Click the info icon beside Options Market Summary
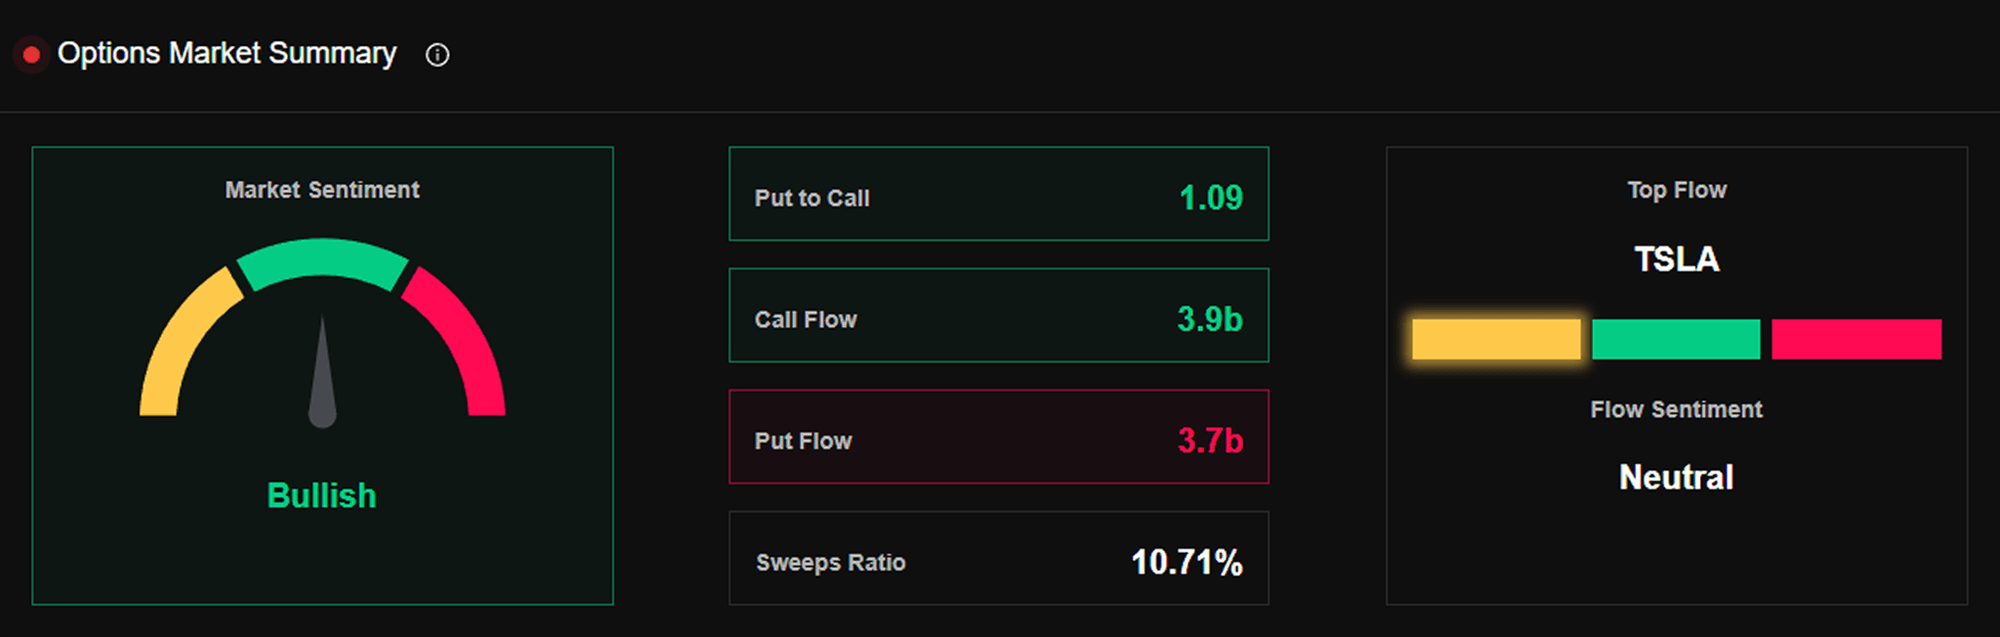This screenshot has width=2000, height=637. [x=437, y=54]
